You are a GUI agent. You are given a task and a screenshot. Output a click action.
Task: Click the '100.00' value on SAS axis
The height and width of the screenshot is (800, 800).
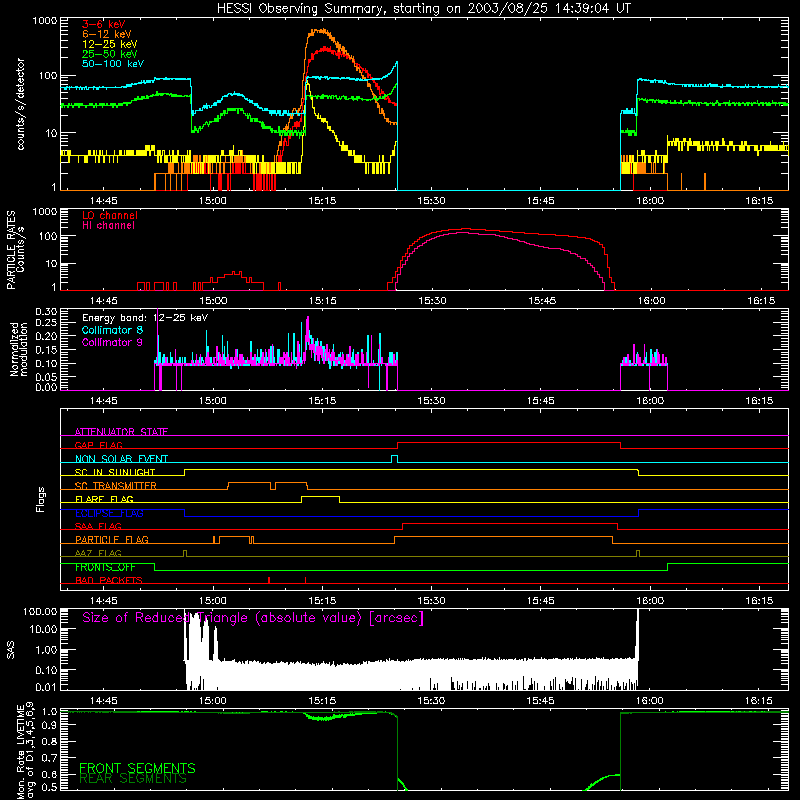click(x=40, y=612)
